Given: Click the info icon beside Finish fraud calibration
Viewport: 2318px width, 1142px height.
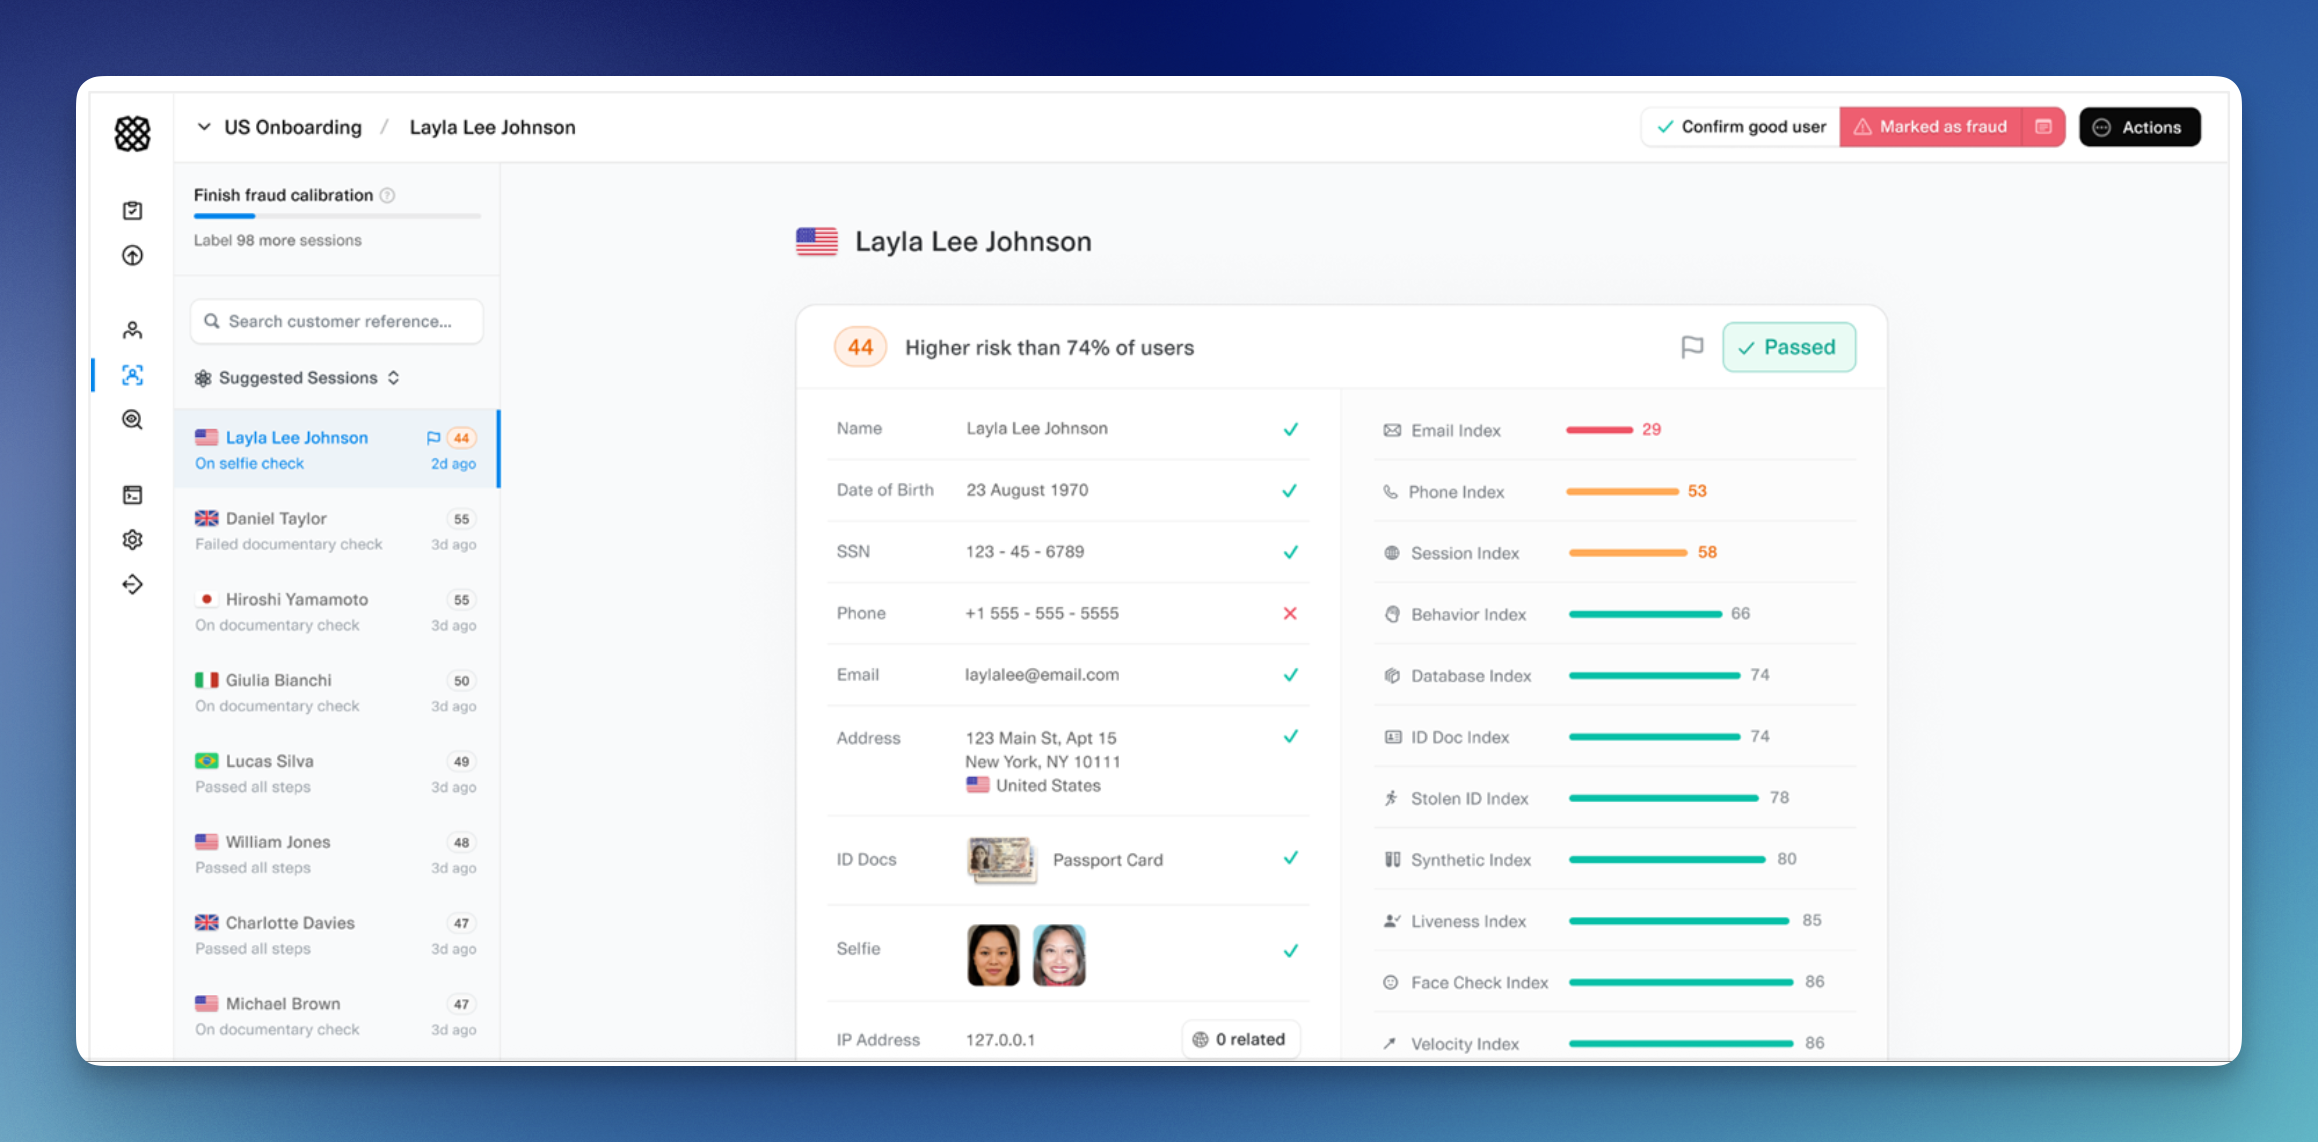Looking at the screenshot, I should coord(388,195).
